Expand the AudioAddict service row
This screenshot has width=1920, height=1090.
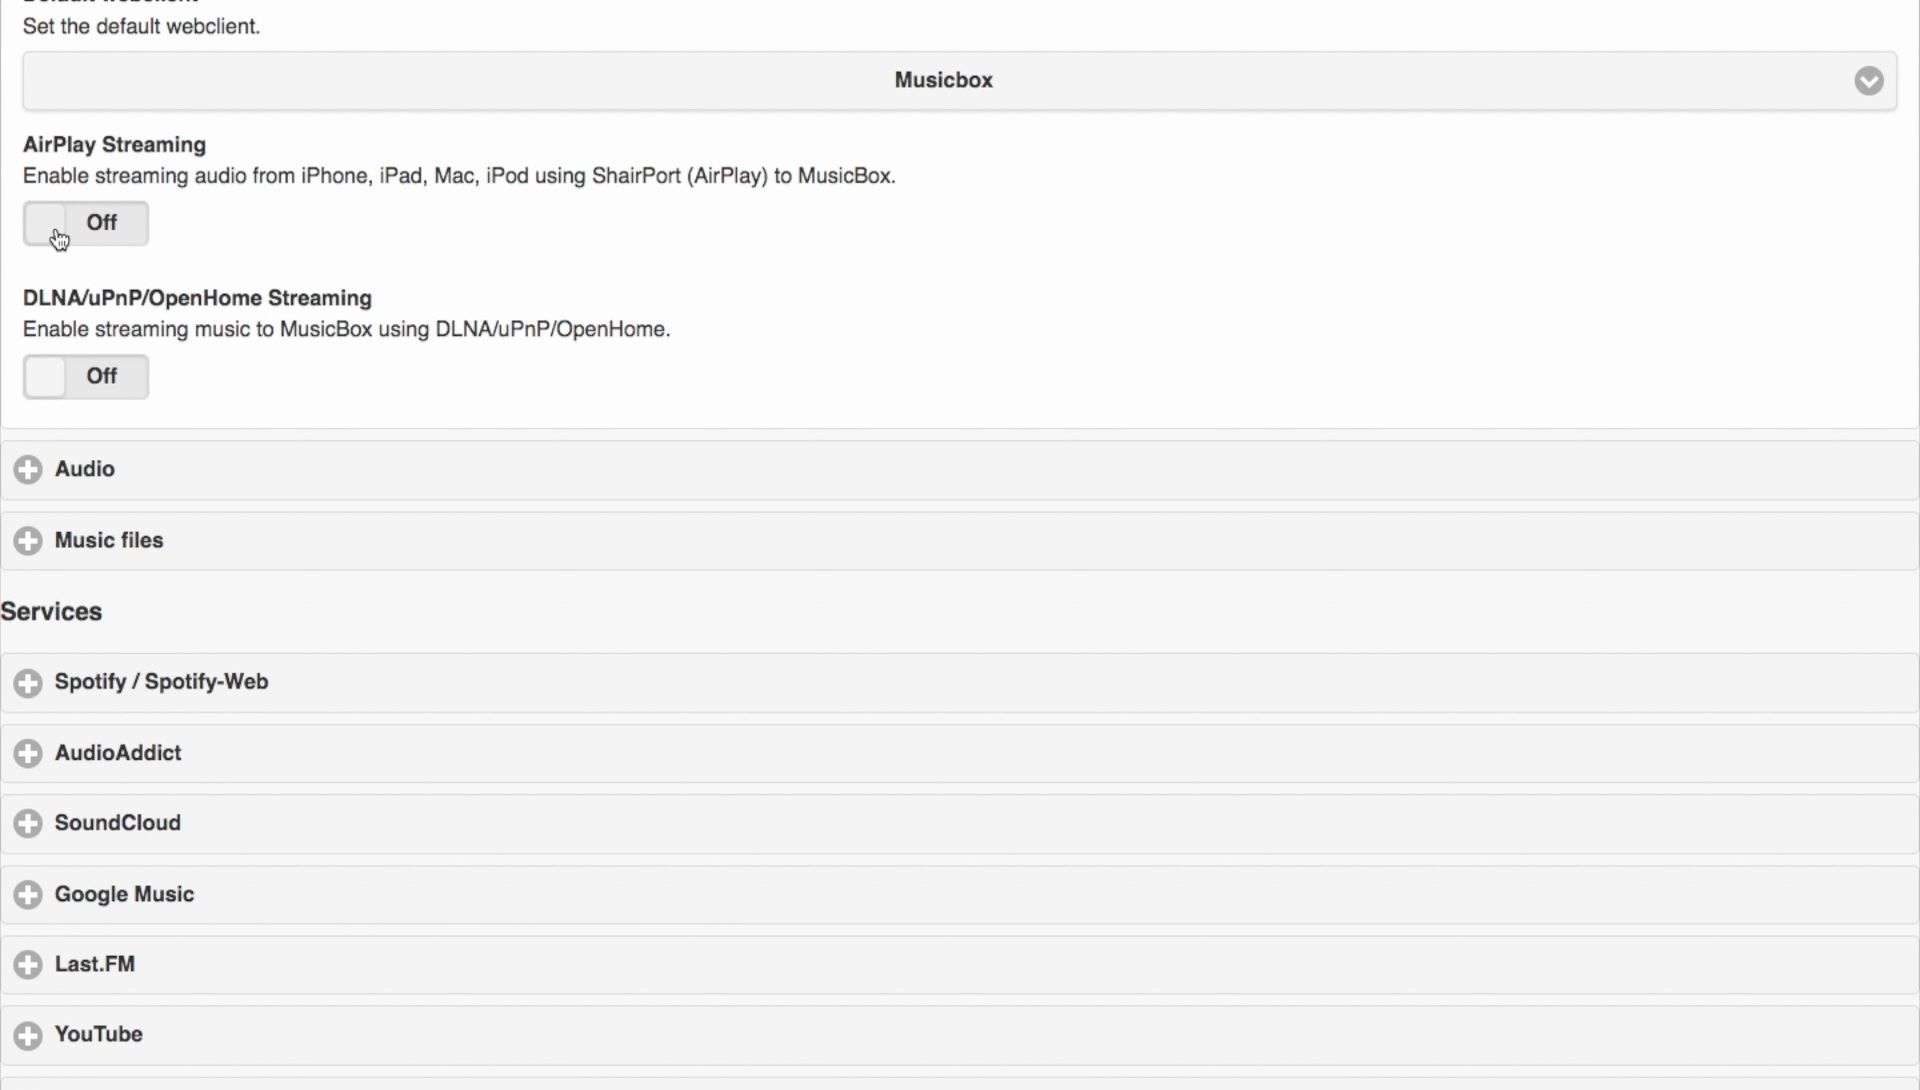coord(118,753)
